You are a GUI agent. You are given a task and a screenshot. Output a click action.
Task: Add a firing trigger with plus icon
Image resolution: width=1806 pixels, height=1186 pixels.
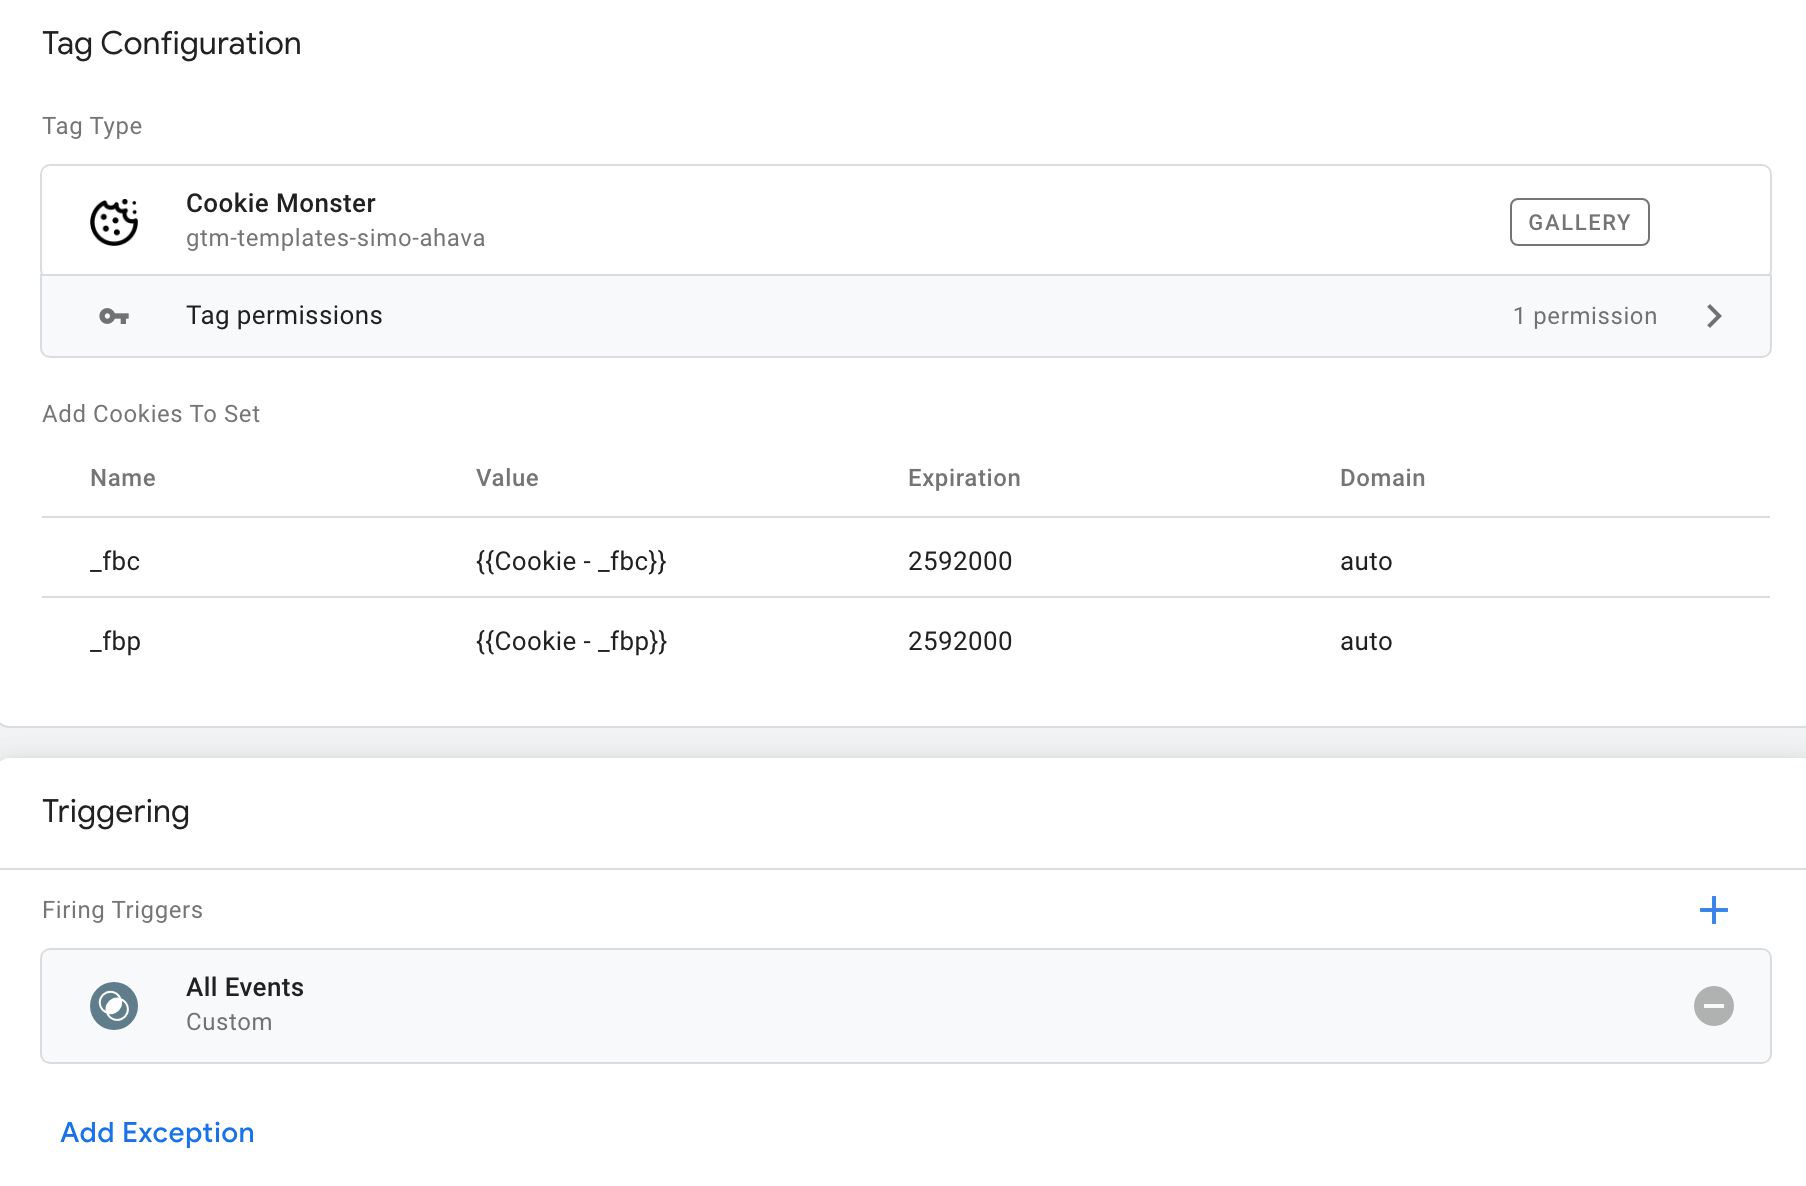pos(1714,910)
